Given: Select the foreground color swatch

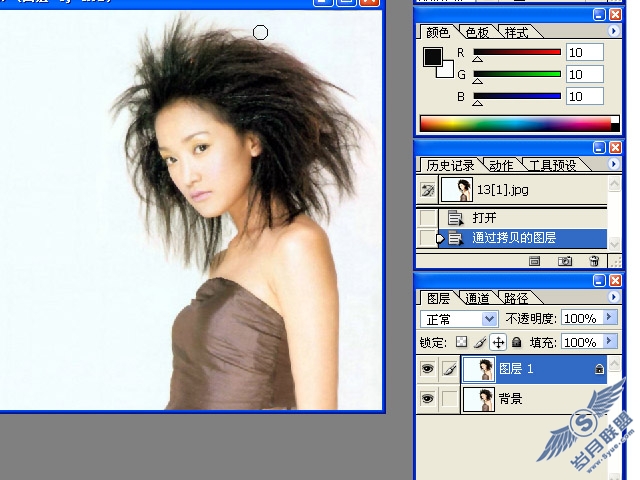Looking at the screenshot, I should tap(433, 57).
